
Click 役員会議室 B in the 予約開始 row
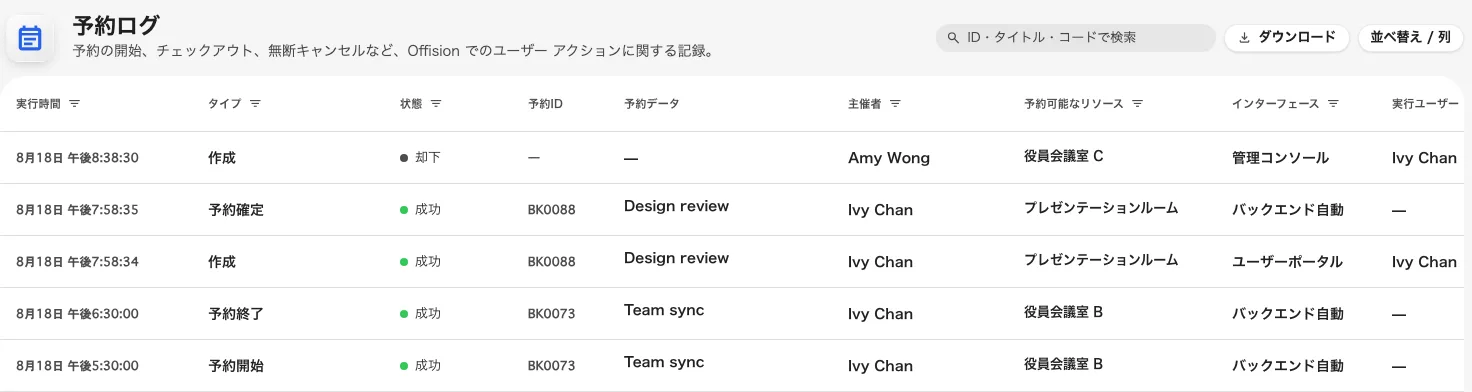[x=1063, y=364]
